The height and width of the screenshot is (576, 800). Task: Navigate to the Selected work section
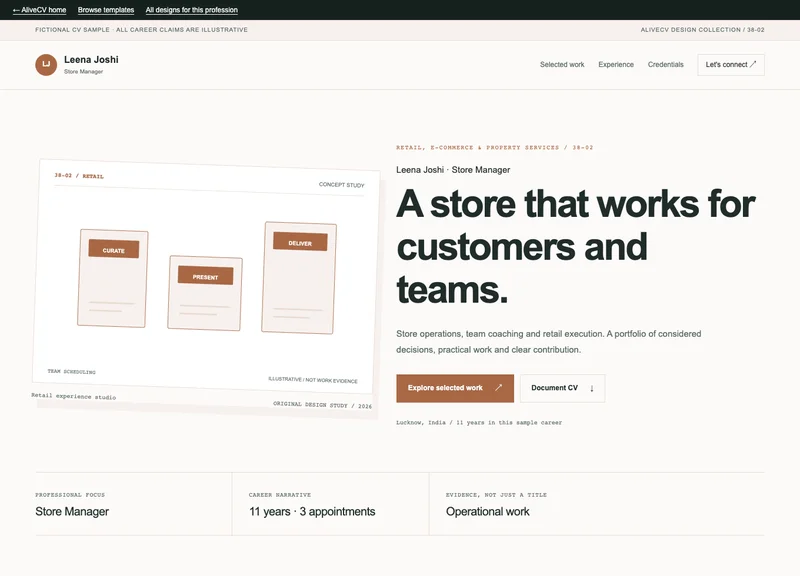click(562, 64)
